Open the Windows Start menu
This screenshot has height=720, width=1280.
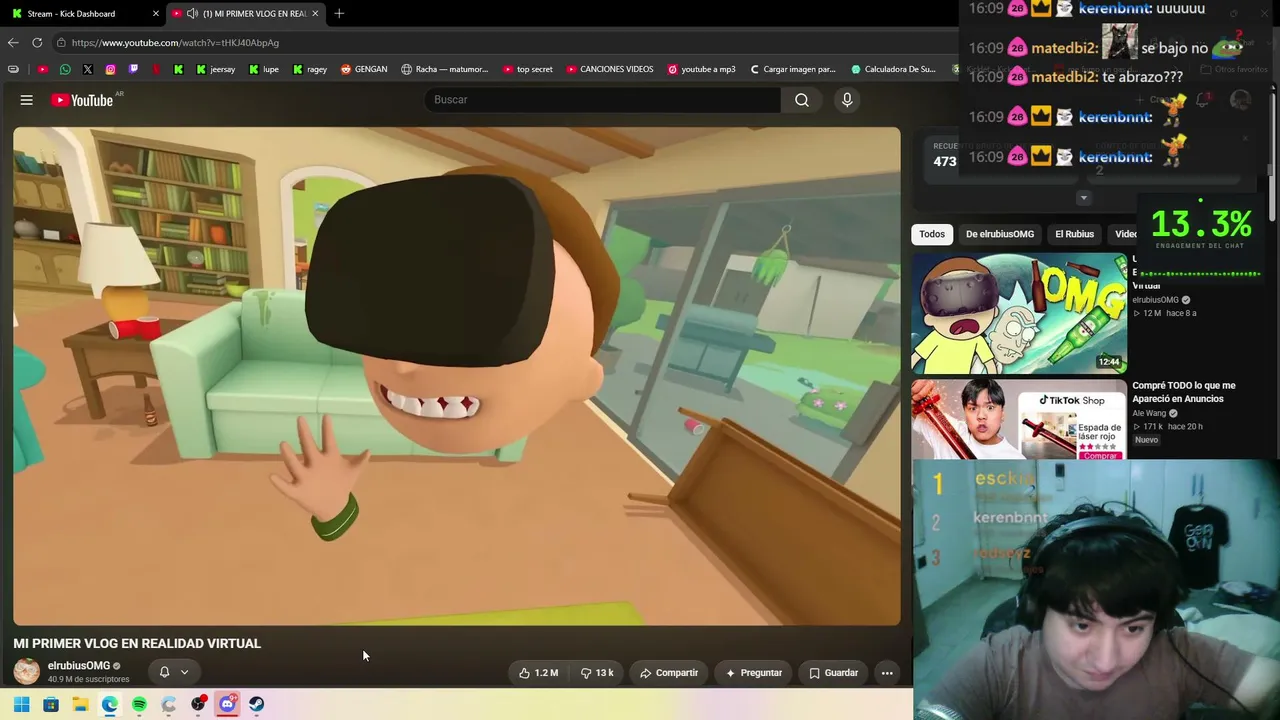pyautogui.click(x=22, y=704)
